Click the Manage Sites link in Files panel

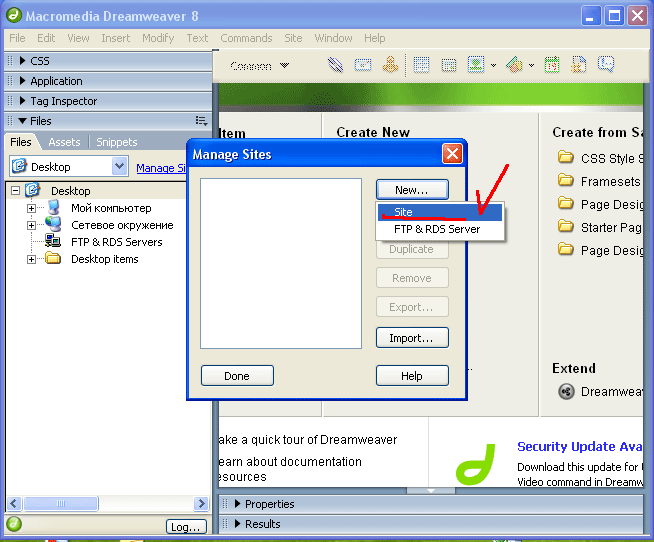point(161,168)
